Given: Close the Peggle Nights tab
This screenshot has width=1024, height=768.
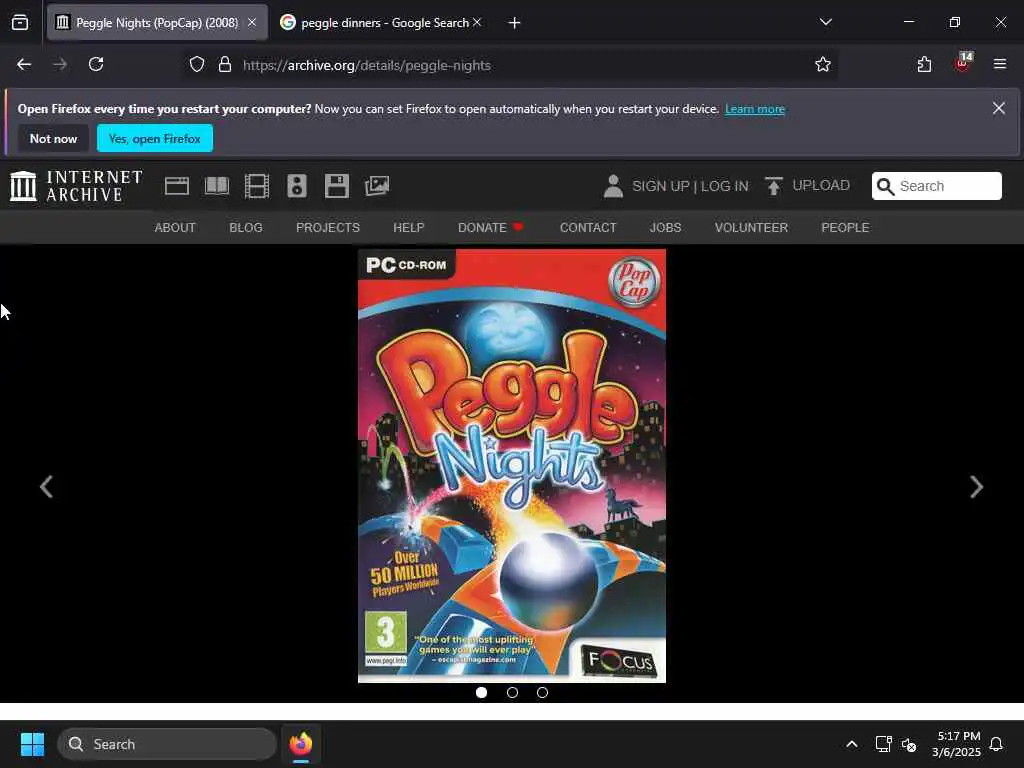Looking at the screenshot, I should 252,22.
